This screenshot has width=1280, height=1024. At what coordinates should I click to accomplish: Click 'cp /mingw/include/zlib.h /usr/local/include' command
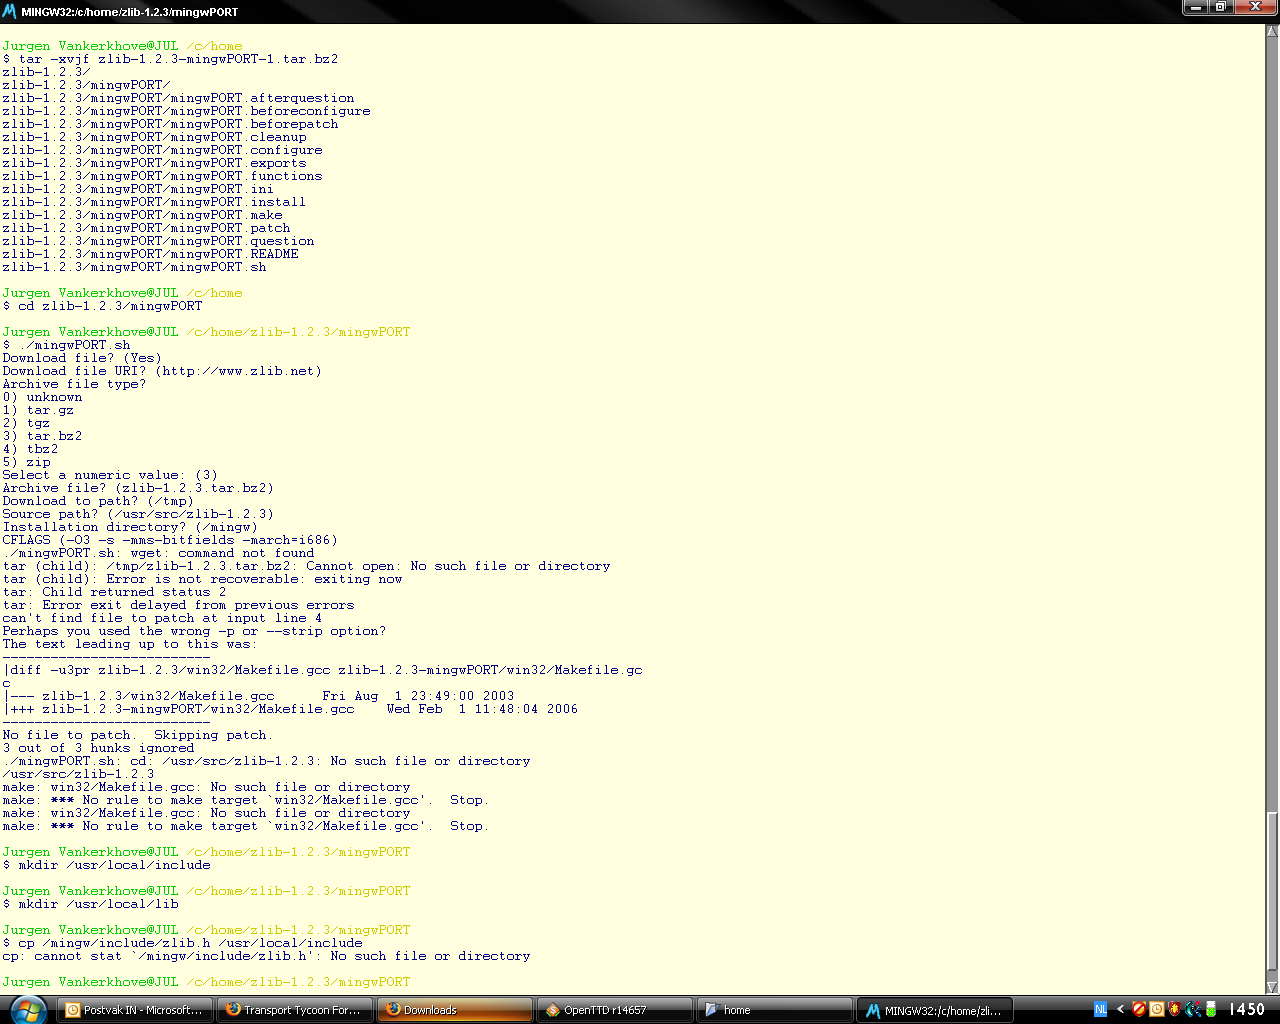[182, 943]
